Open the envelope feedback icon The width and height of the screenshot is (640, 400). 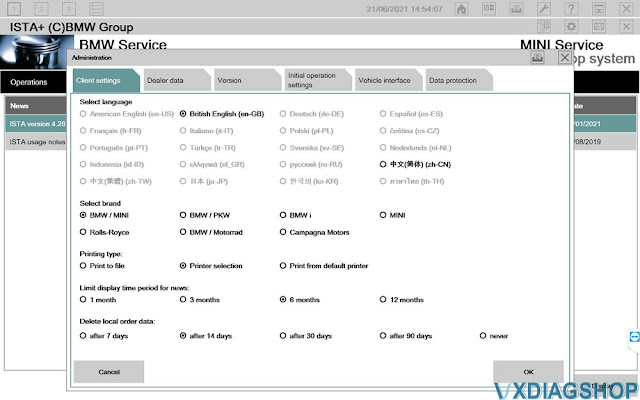click(599, 27)
